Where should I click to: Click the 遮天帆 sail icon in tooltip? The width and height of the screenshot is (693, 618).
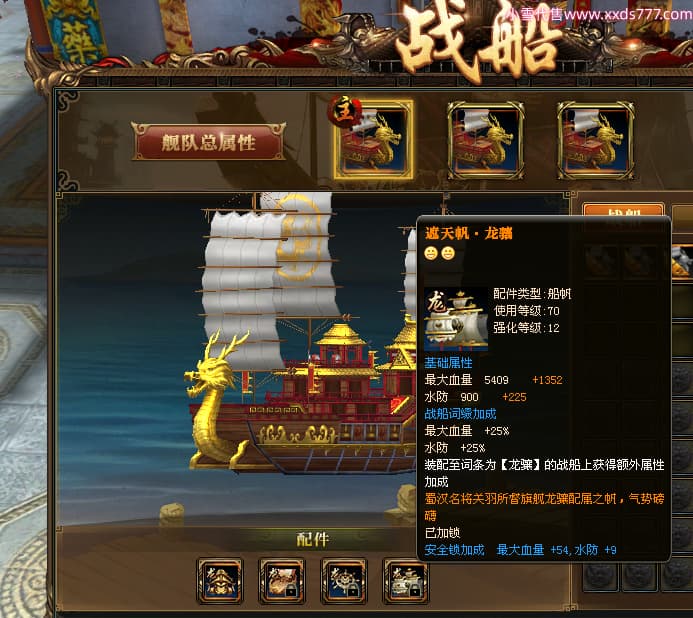click(456, 319)
